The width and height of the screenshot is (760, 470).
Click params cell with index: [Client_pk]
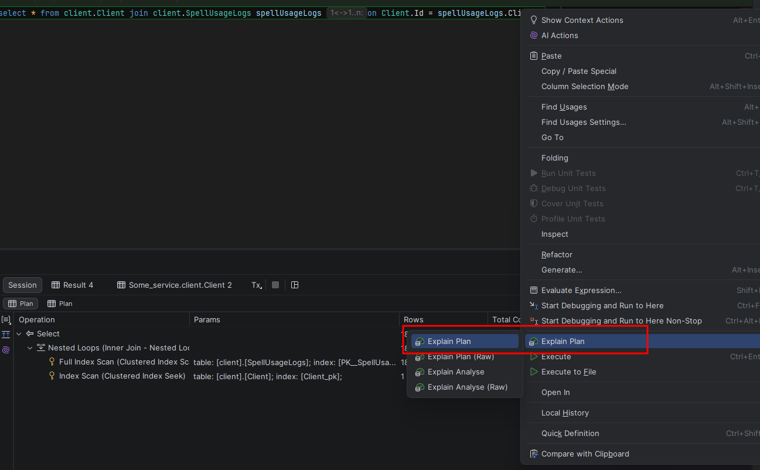click(x=268, y=376)
